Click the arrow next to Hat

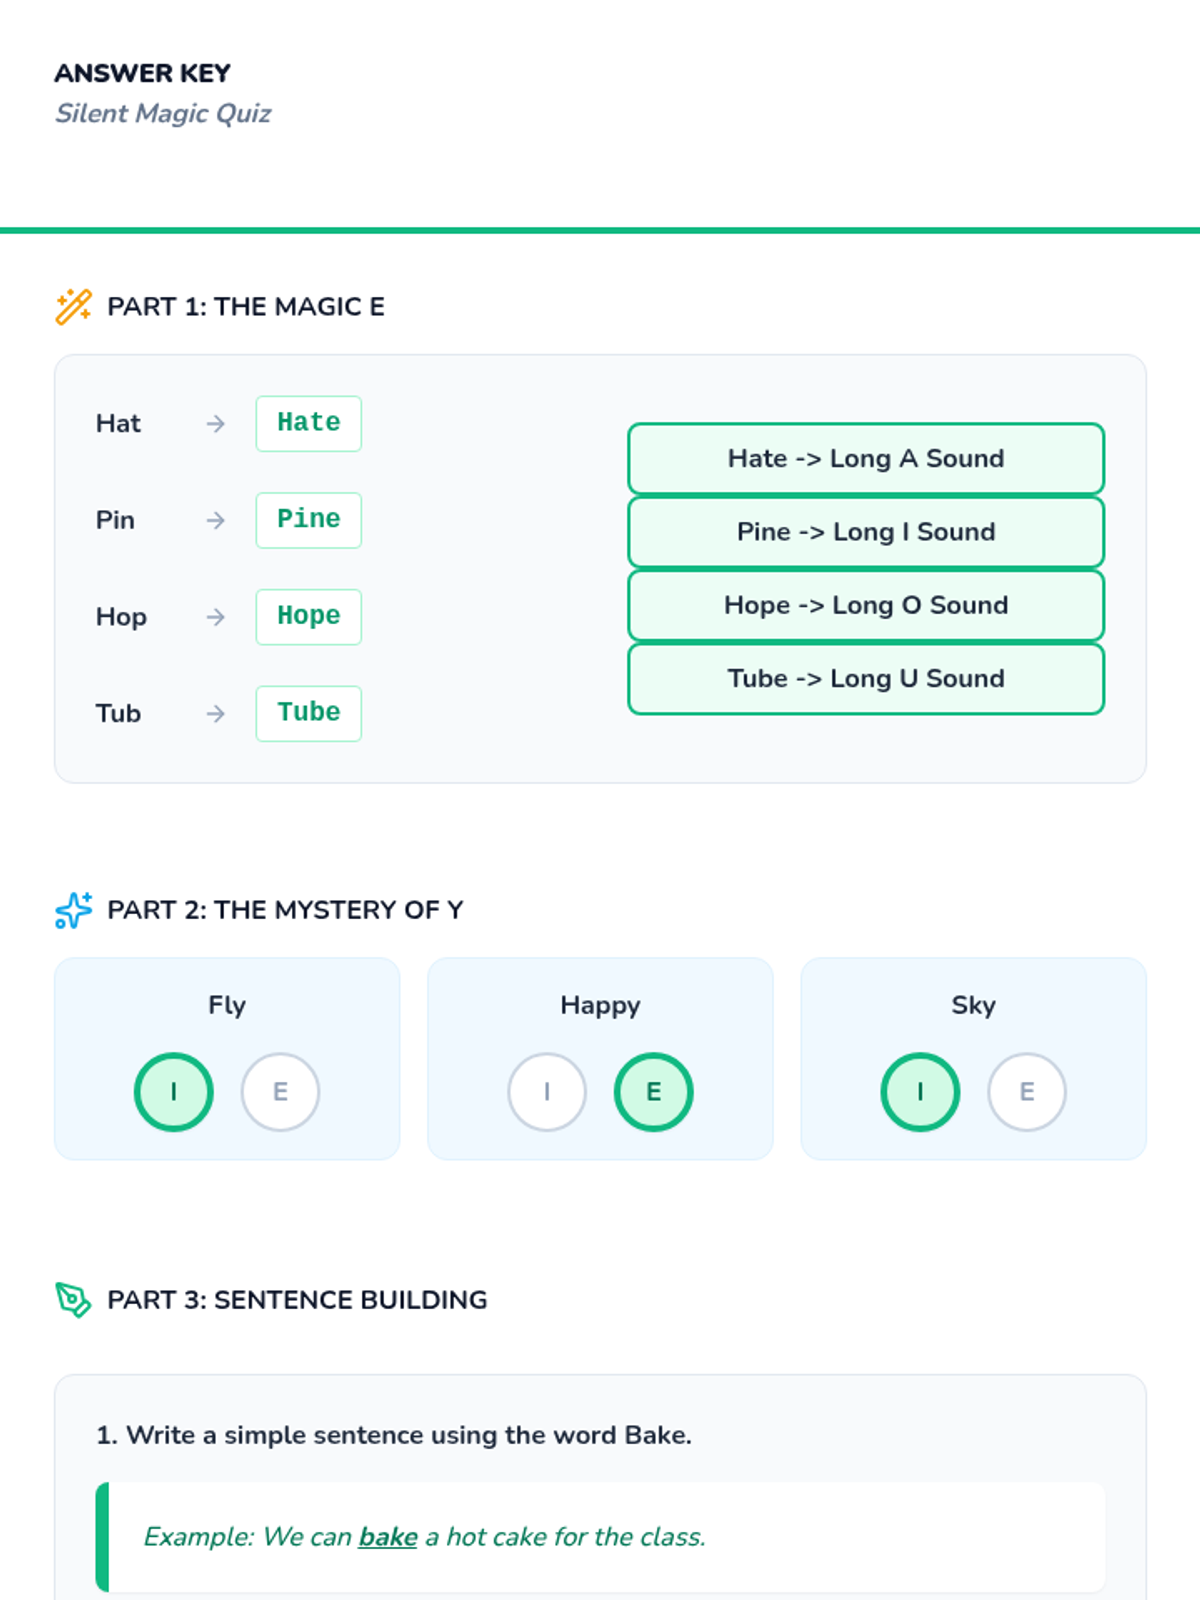(x=215, y=424)
